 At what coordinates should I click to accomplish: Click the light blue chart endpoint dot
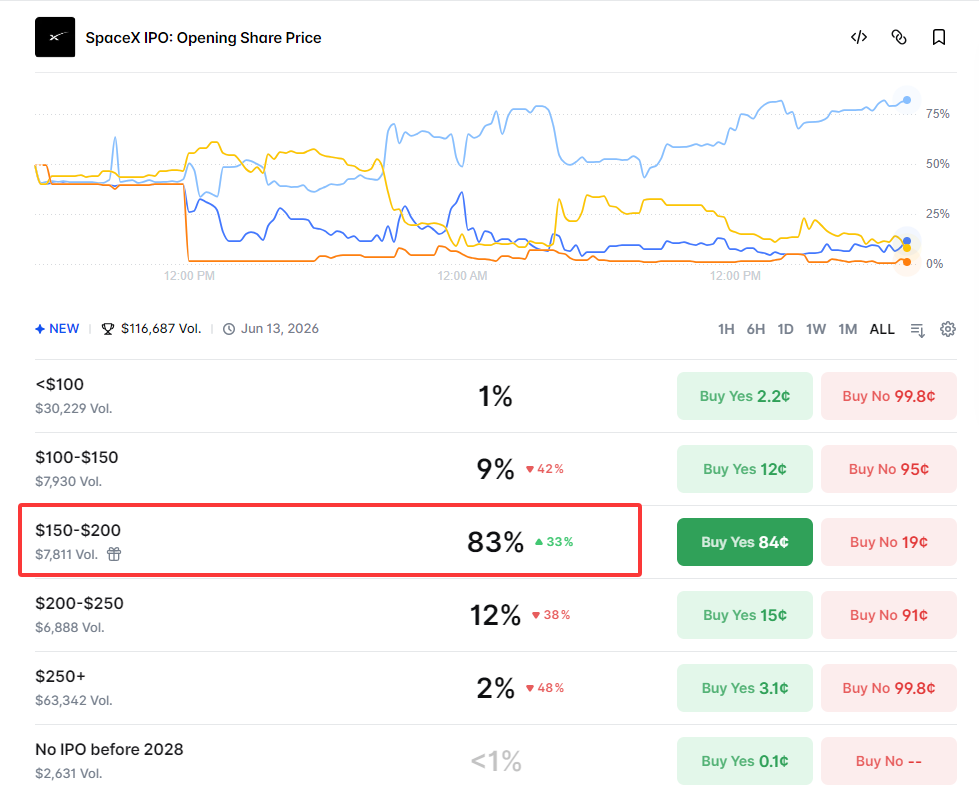[907, 100]
